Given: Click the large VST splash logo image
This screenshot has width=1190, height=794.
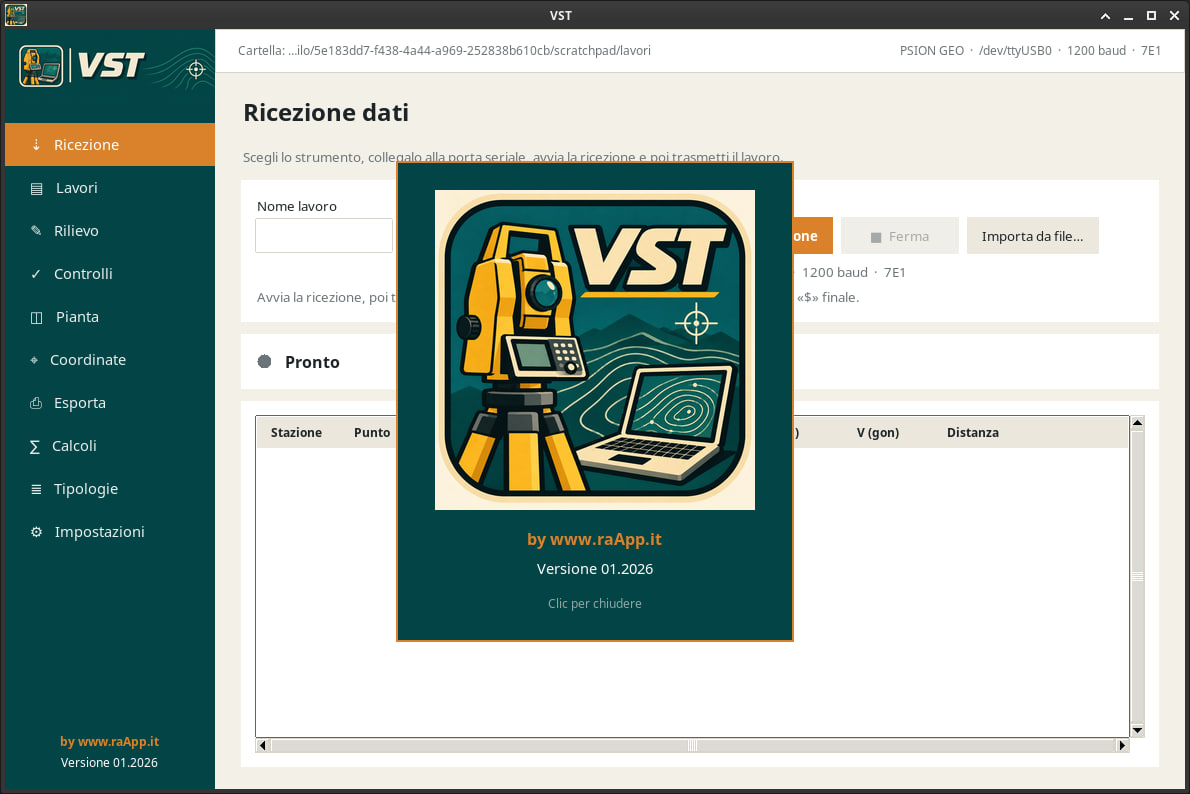Looking at the screenshot, I should (594, 349).
